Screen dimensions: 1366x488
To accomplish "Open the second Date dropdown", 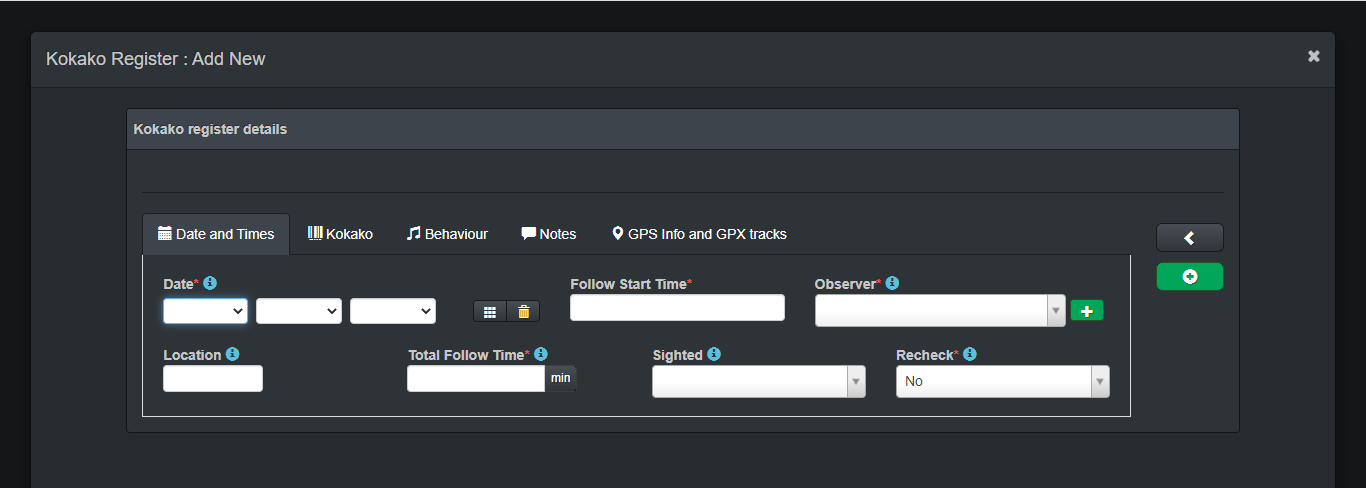I will click(299, 311).
